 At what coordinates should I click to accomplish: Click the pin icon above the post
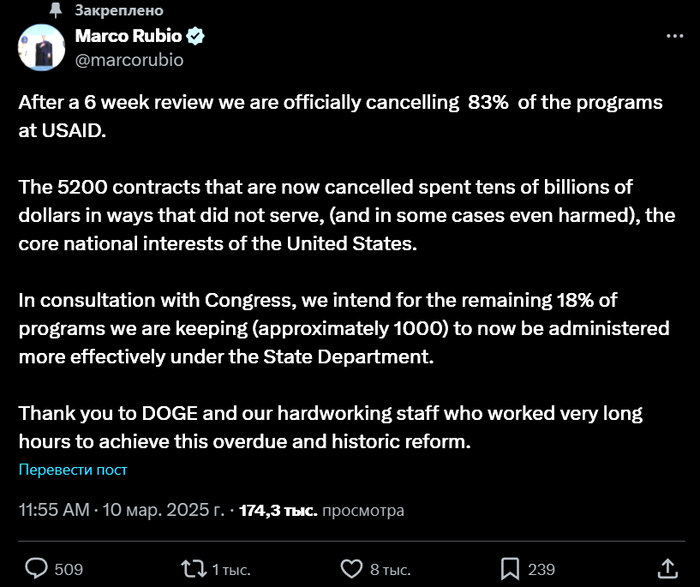(55, 8)
